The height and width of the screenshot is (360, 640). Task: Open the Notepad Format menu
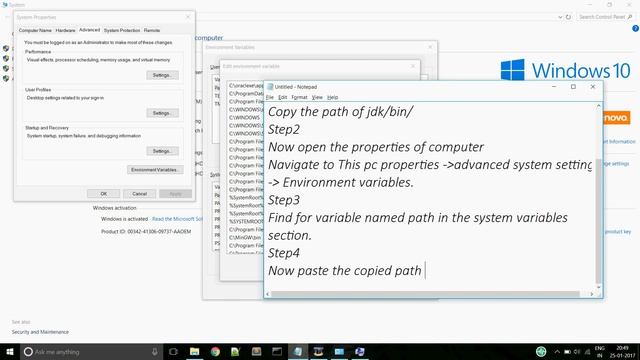[x=299, y=97]
